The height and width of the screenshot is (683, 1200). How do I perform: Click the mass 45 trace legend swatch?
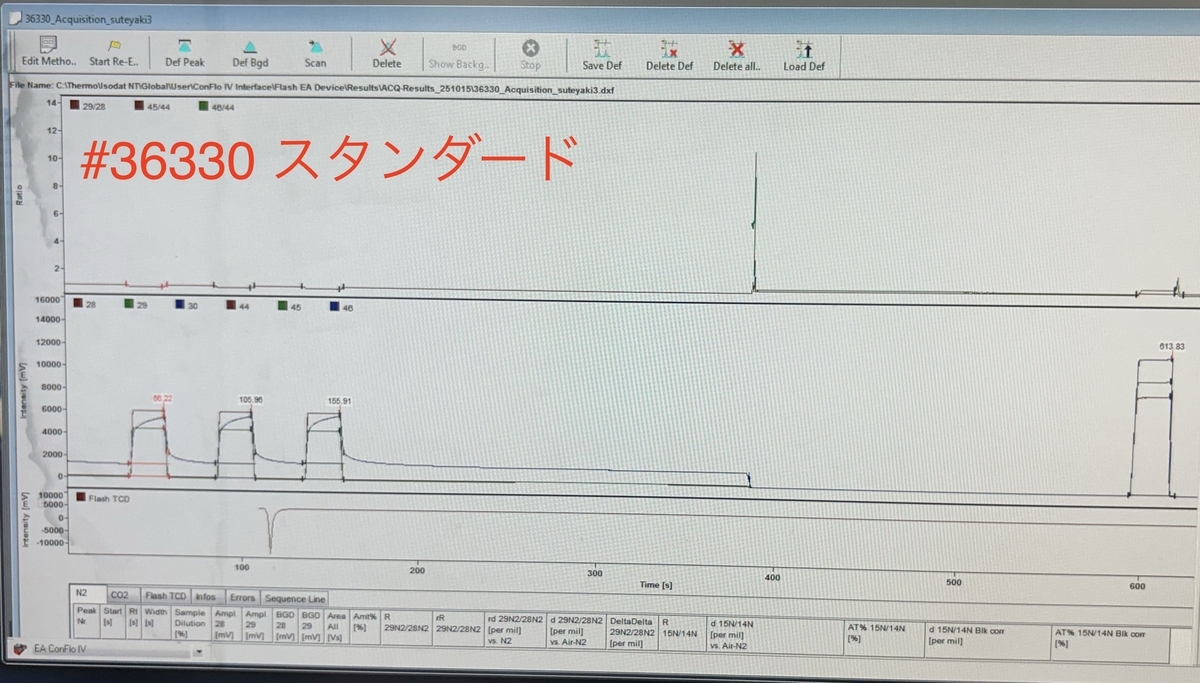point(282,306)
